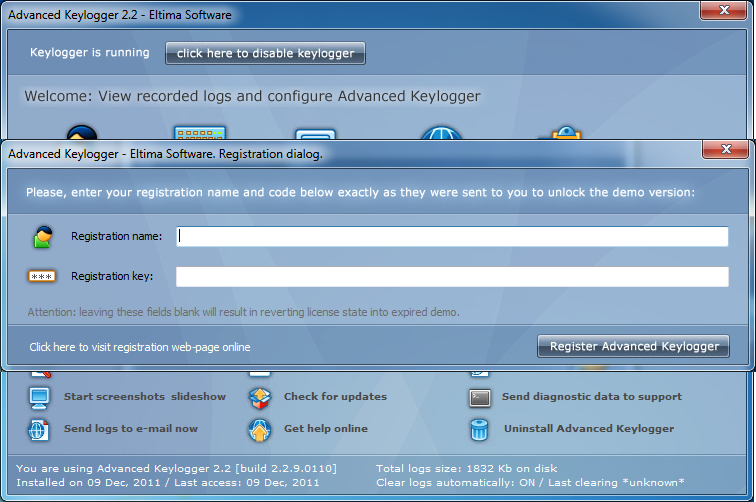Viewport: 756px width, 502px height.
Task: Close the main Advanced Keylogger window
Action: 725,11
